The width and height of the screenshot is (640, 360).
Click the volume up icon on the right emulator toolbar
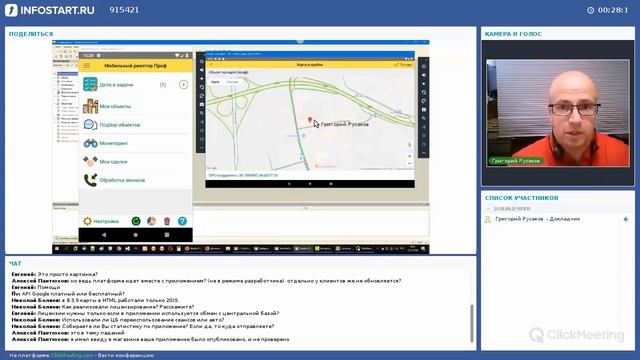(x=424, y=75)
